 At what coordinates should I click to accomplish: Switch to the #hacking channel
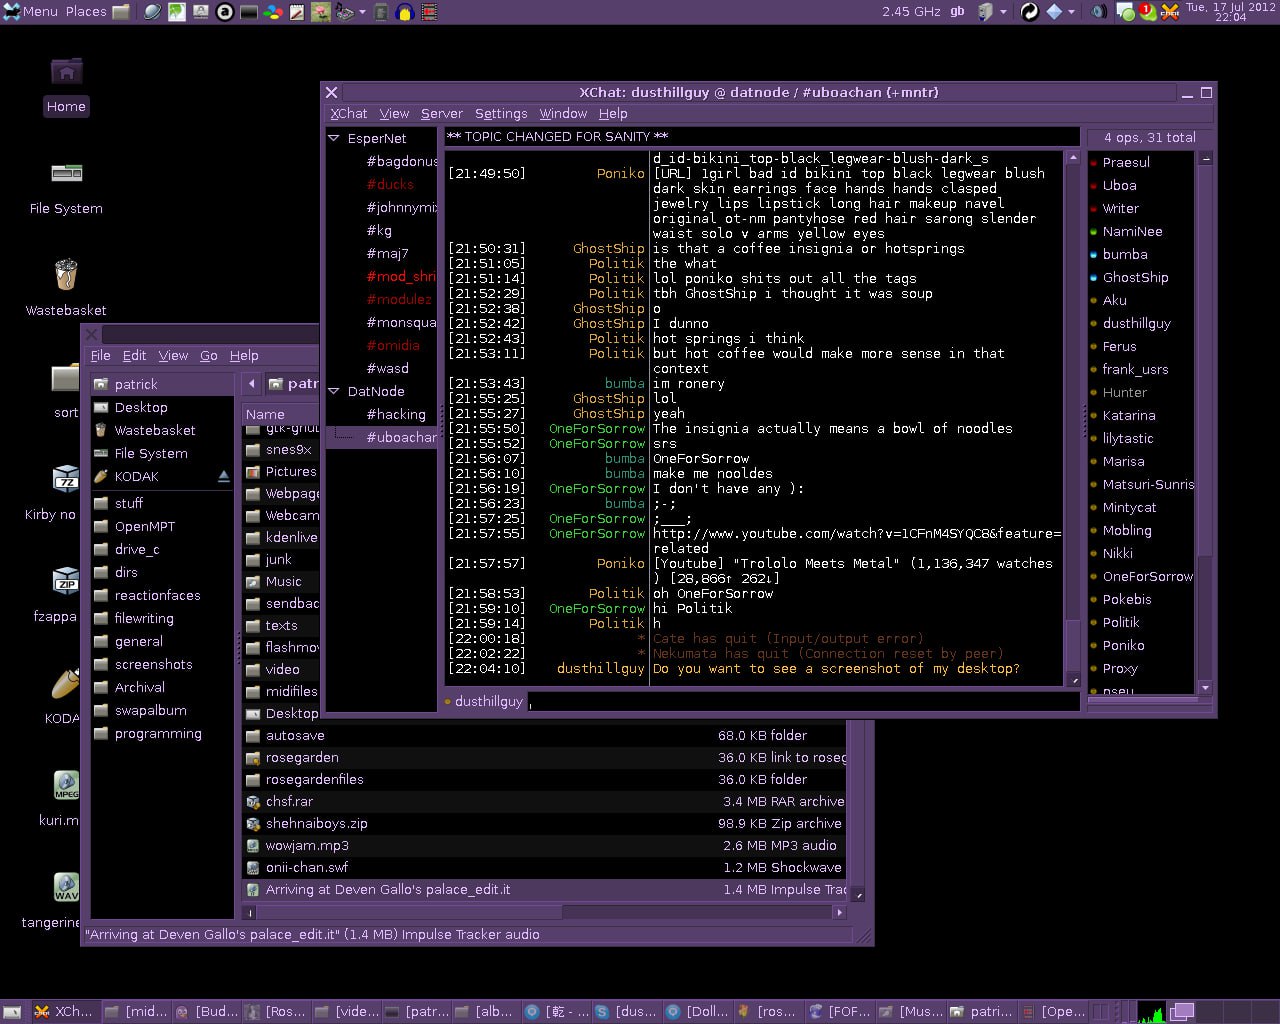(x=395, y=415)
